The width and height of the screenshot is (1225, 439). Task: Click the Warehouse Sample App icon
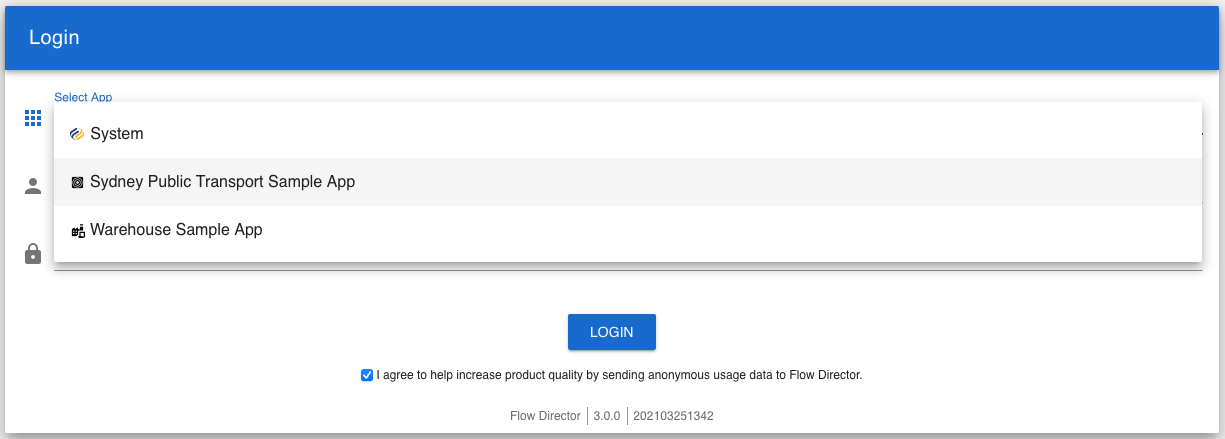click(x=77, y=230)
